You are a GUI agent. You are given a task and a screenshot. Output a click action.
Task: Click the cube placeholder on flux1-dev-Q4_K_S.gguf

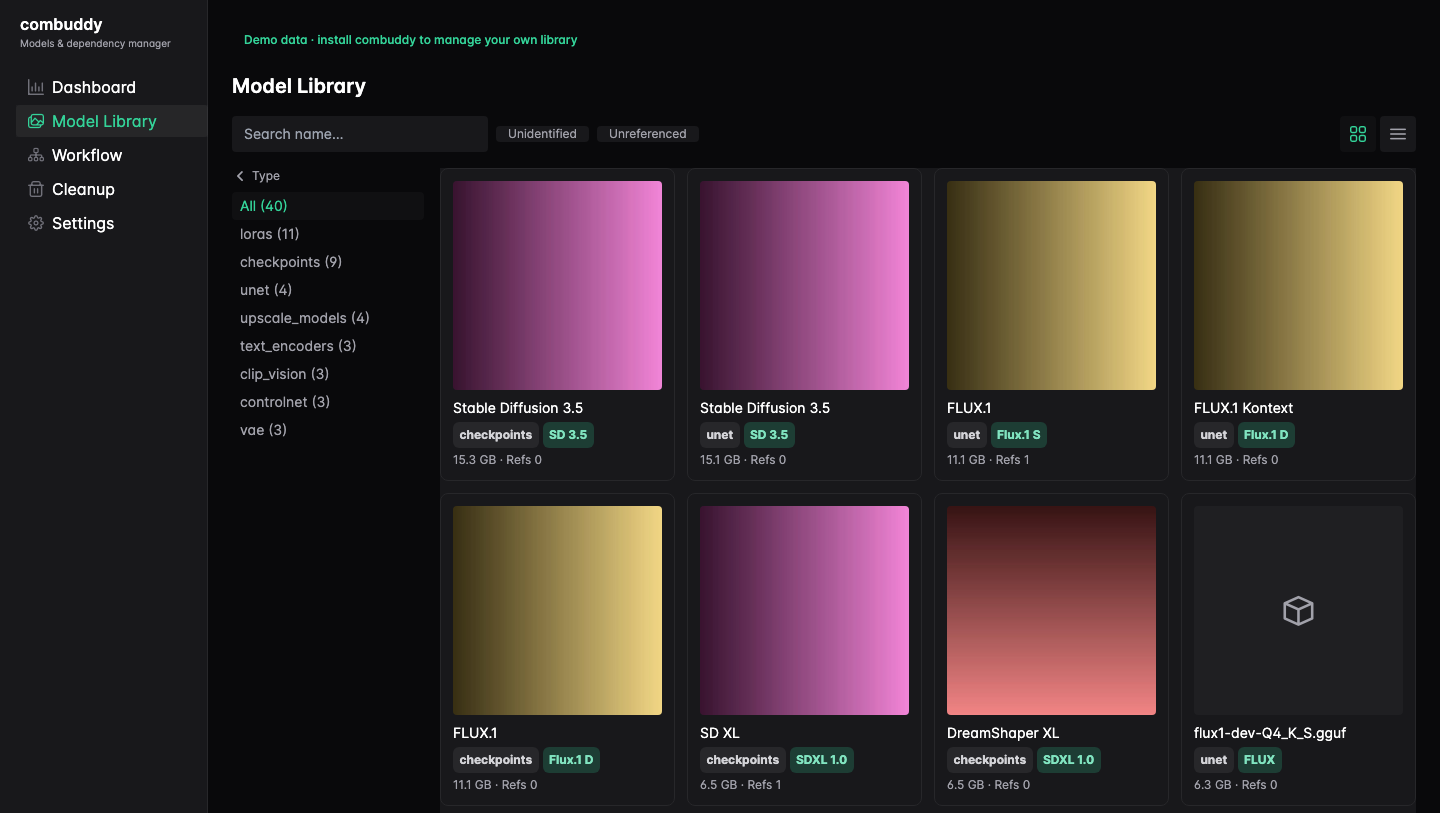coord(1298,611)
